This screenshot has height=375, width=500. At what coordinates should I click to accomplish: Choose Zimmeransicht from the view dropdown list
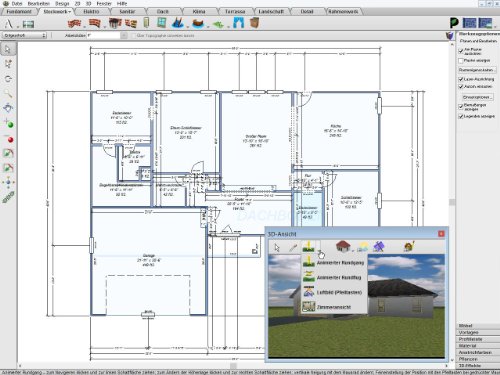pos(333,307)
